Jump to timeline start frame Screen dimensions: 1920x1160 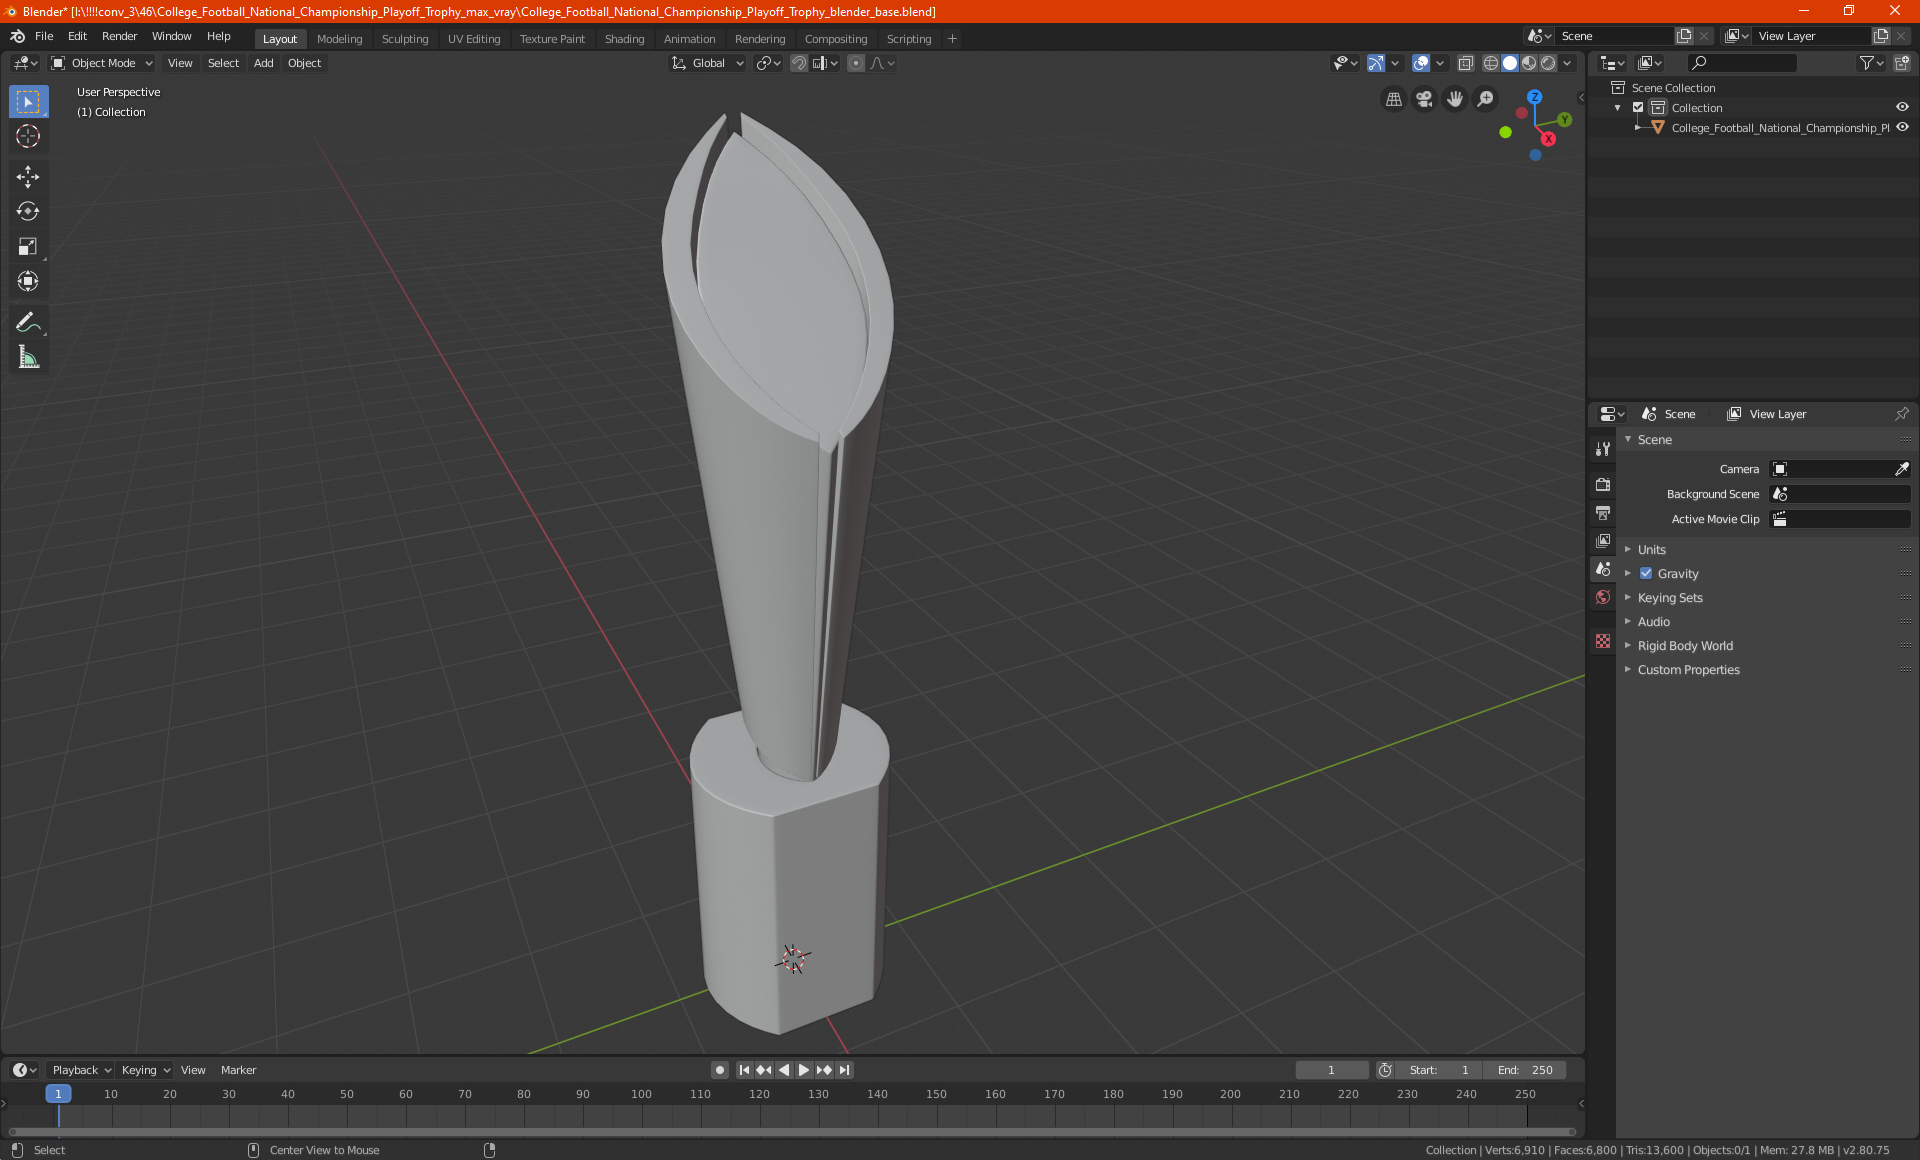click(744, 1070)
